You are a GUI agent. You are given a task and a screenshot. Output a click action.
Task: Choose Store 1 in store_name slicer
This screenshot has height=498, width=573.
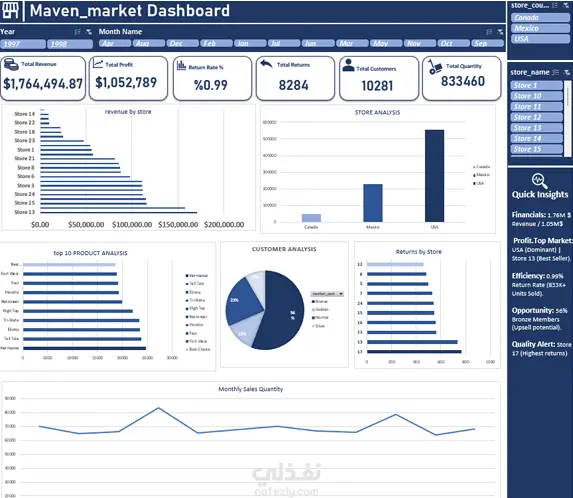[536, 85]
